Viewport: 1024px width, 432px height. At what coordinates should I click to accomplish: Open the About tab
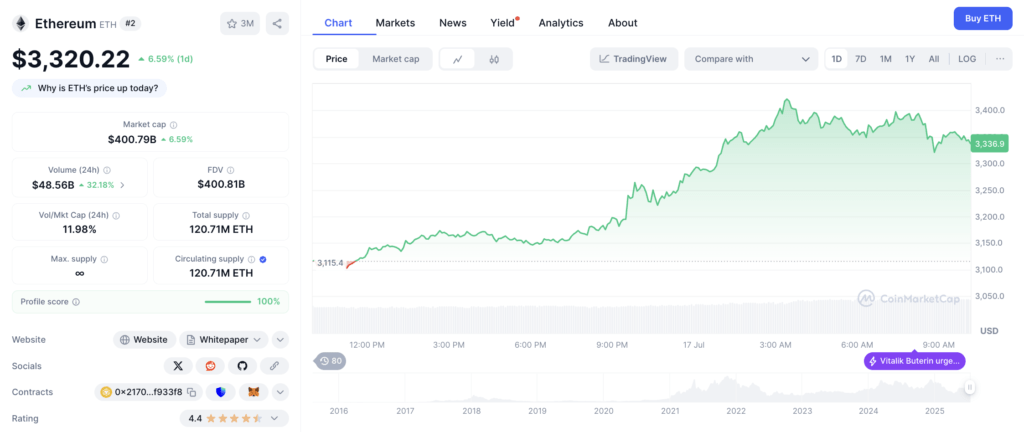(x=622, y=23)
